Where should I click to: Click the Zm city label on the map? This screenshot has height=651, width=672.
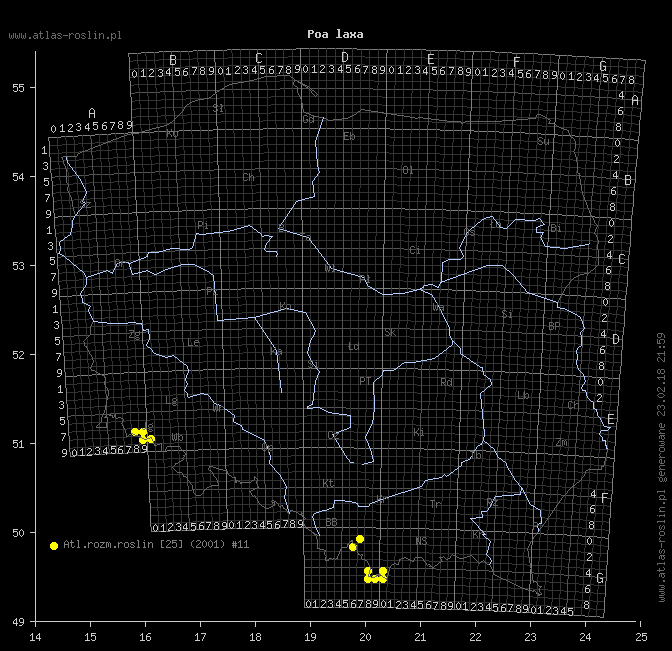[x=562, y=443]
